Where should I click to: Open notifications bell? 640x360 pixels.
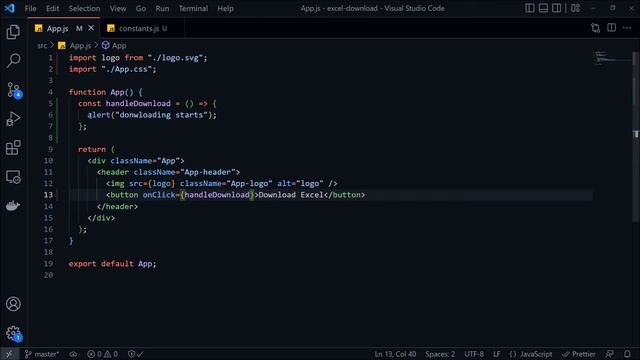tap(627, 354)
